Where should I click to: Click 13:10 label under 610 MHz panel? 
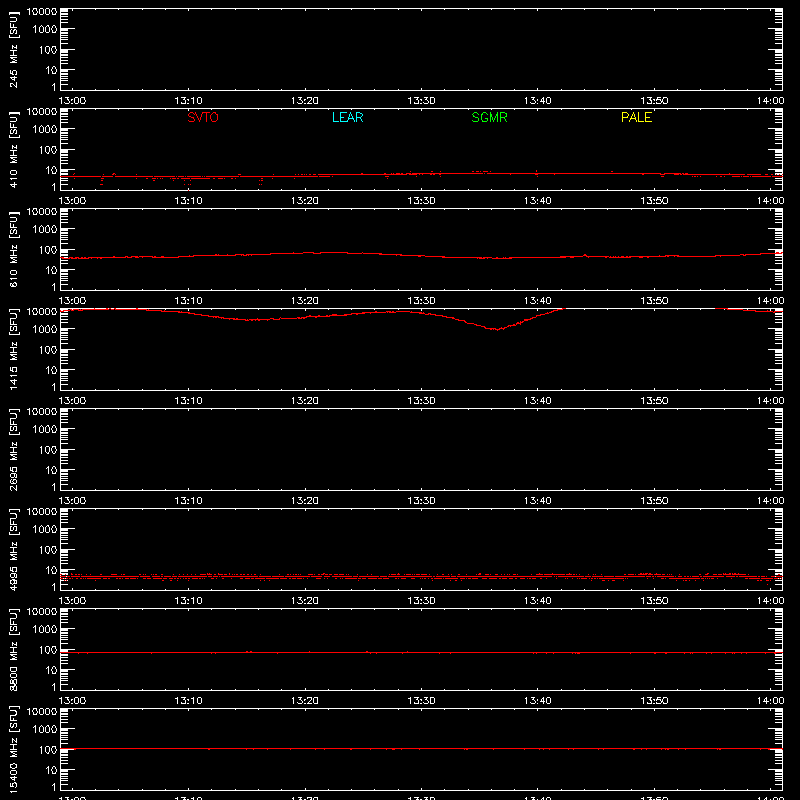[x=188, y=301]
